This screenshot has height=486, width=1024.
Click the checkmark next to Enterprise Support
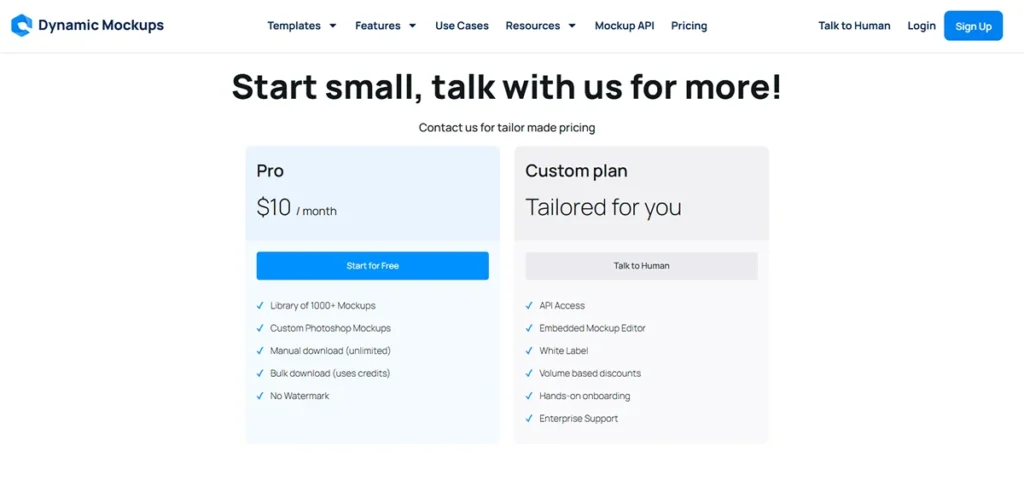(x=529, y=418)
